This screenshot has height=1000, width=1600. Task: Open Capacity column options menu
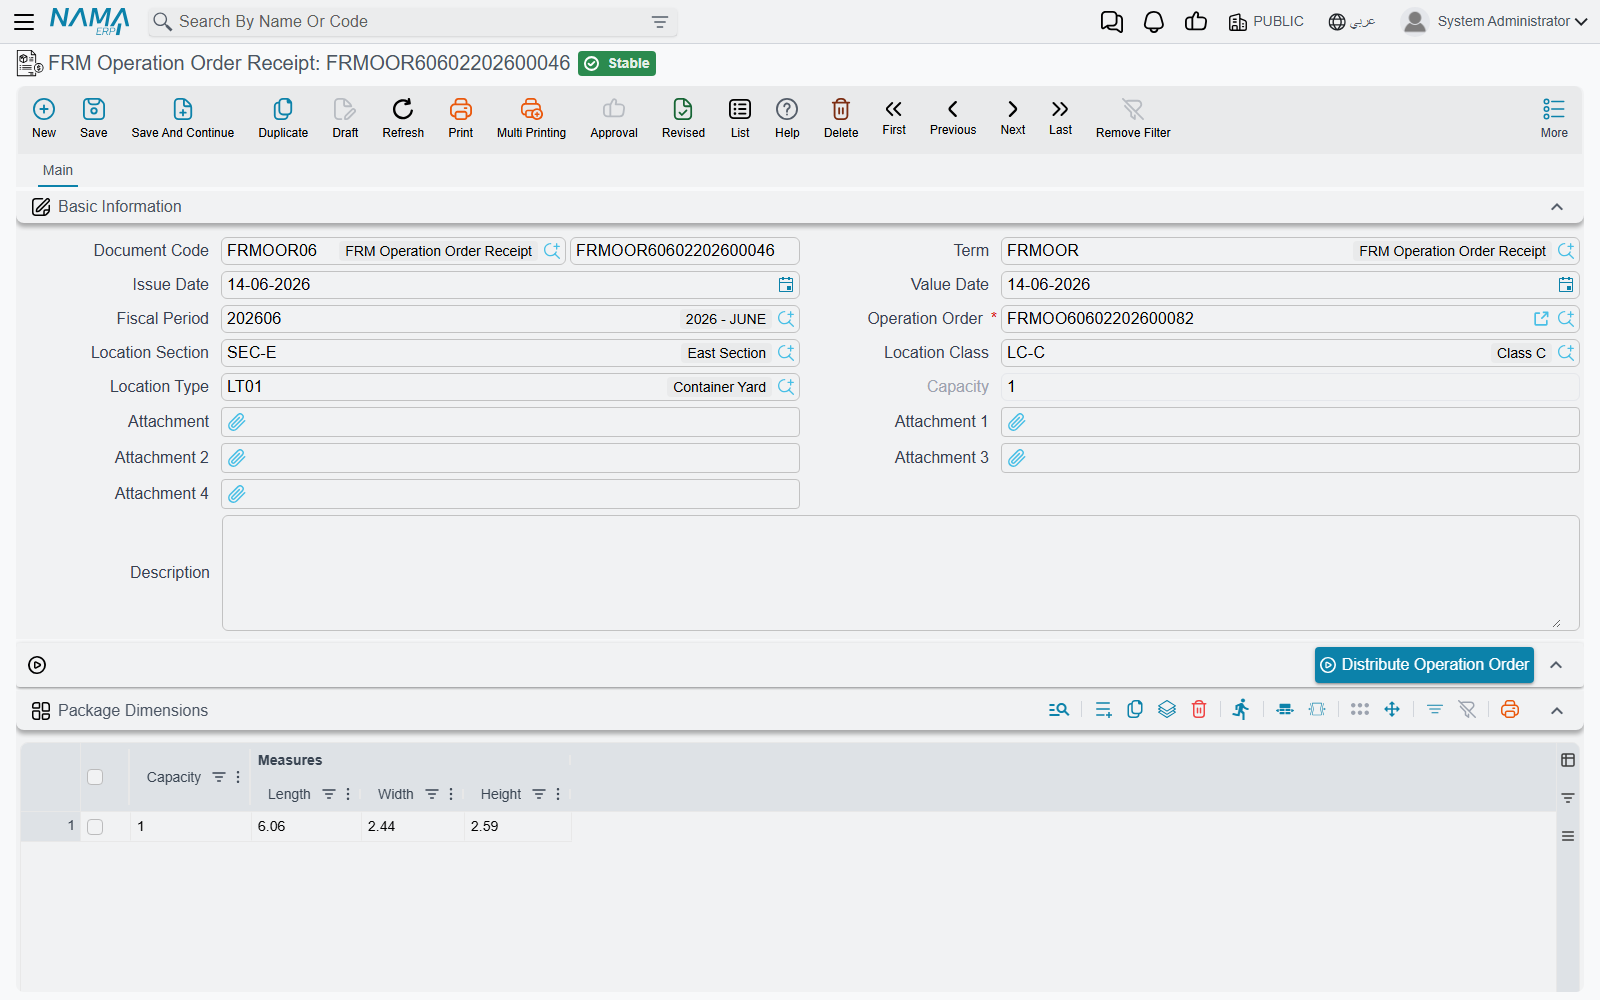click(x=238, y=777)
